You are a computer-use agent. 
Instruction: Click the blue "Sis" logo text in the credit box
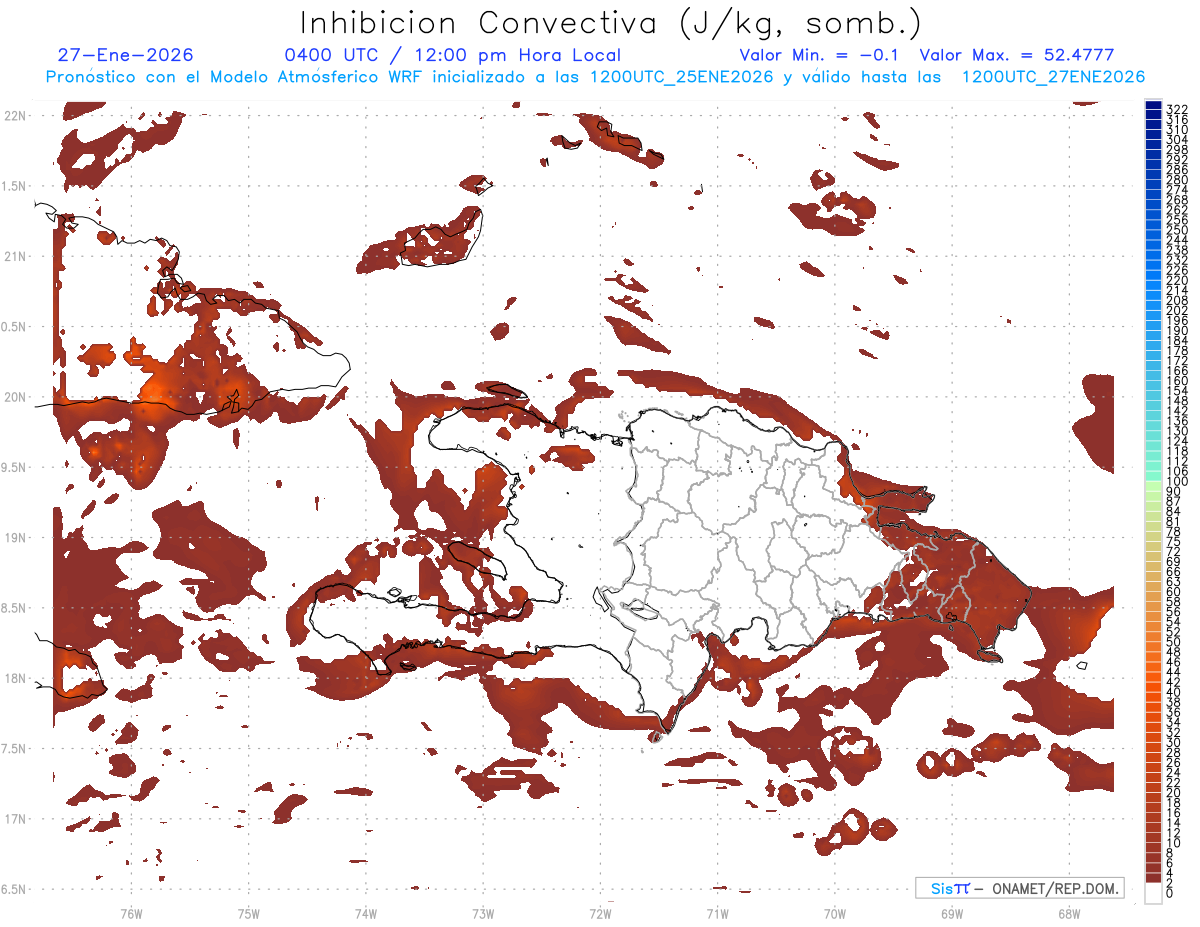[942, 888]
